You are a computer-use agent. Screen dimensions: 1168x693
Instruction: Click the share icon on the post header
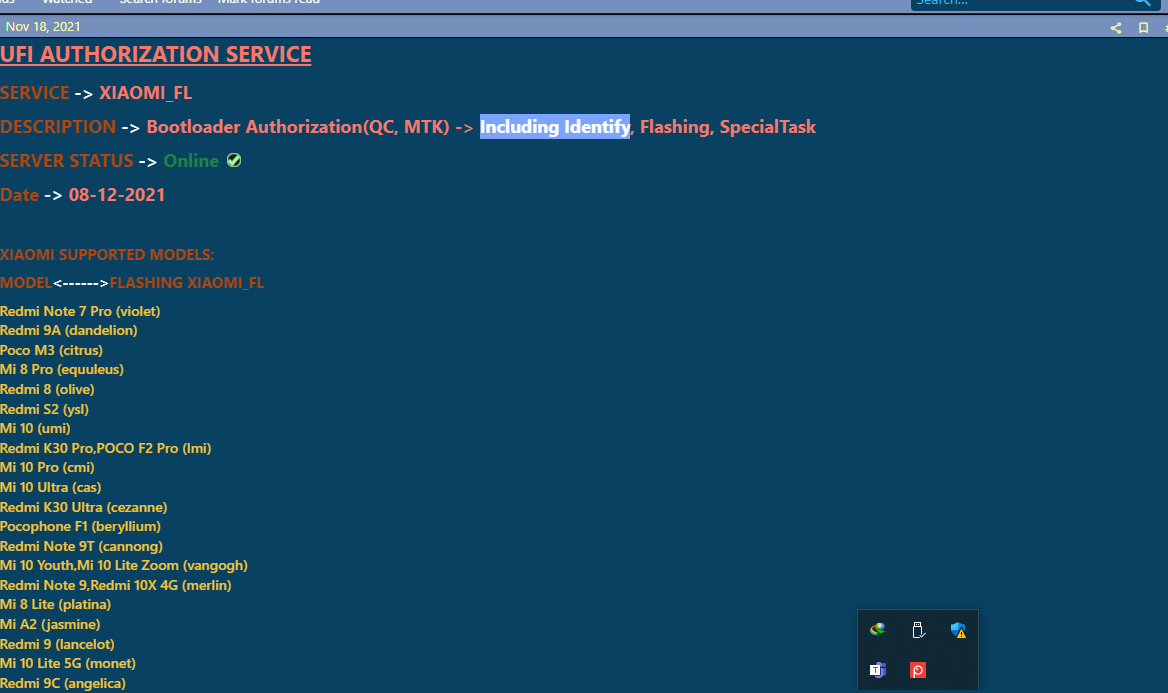point(1116,28)
